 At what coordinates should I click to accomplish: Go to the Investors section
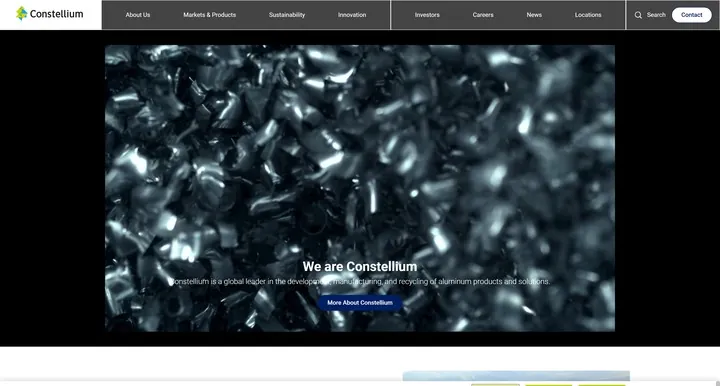(x=427, y=15)
